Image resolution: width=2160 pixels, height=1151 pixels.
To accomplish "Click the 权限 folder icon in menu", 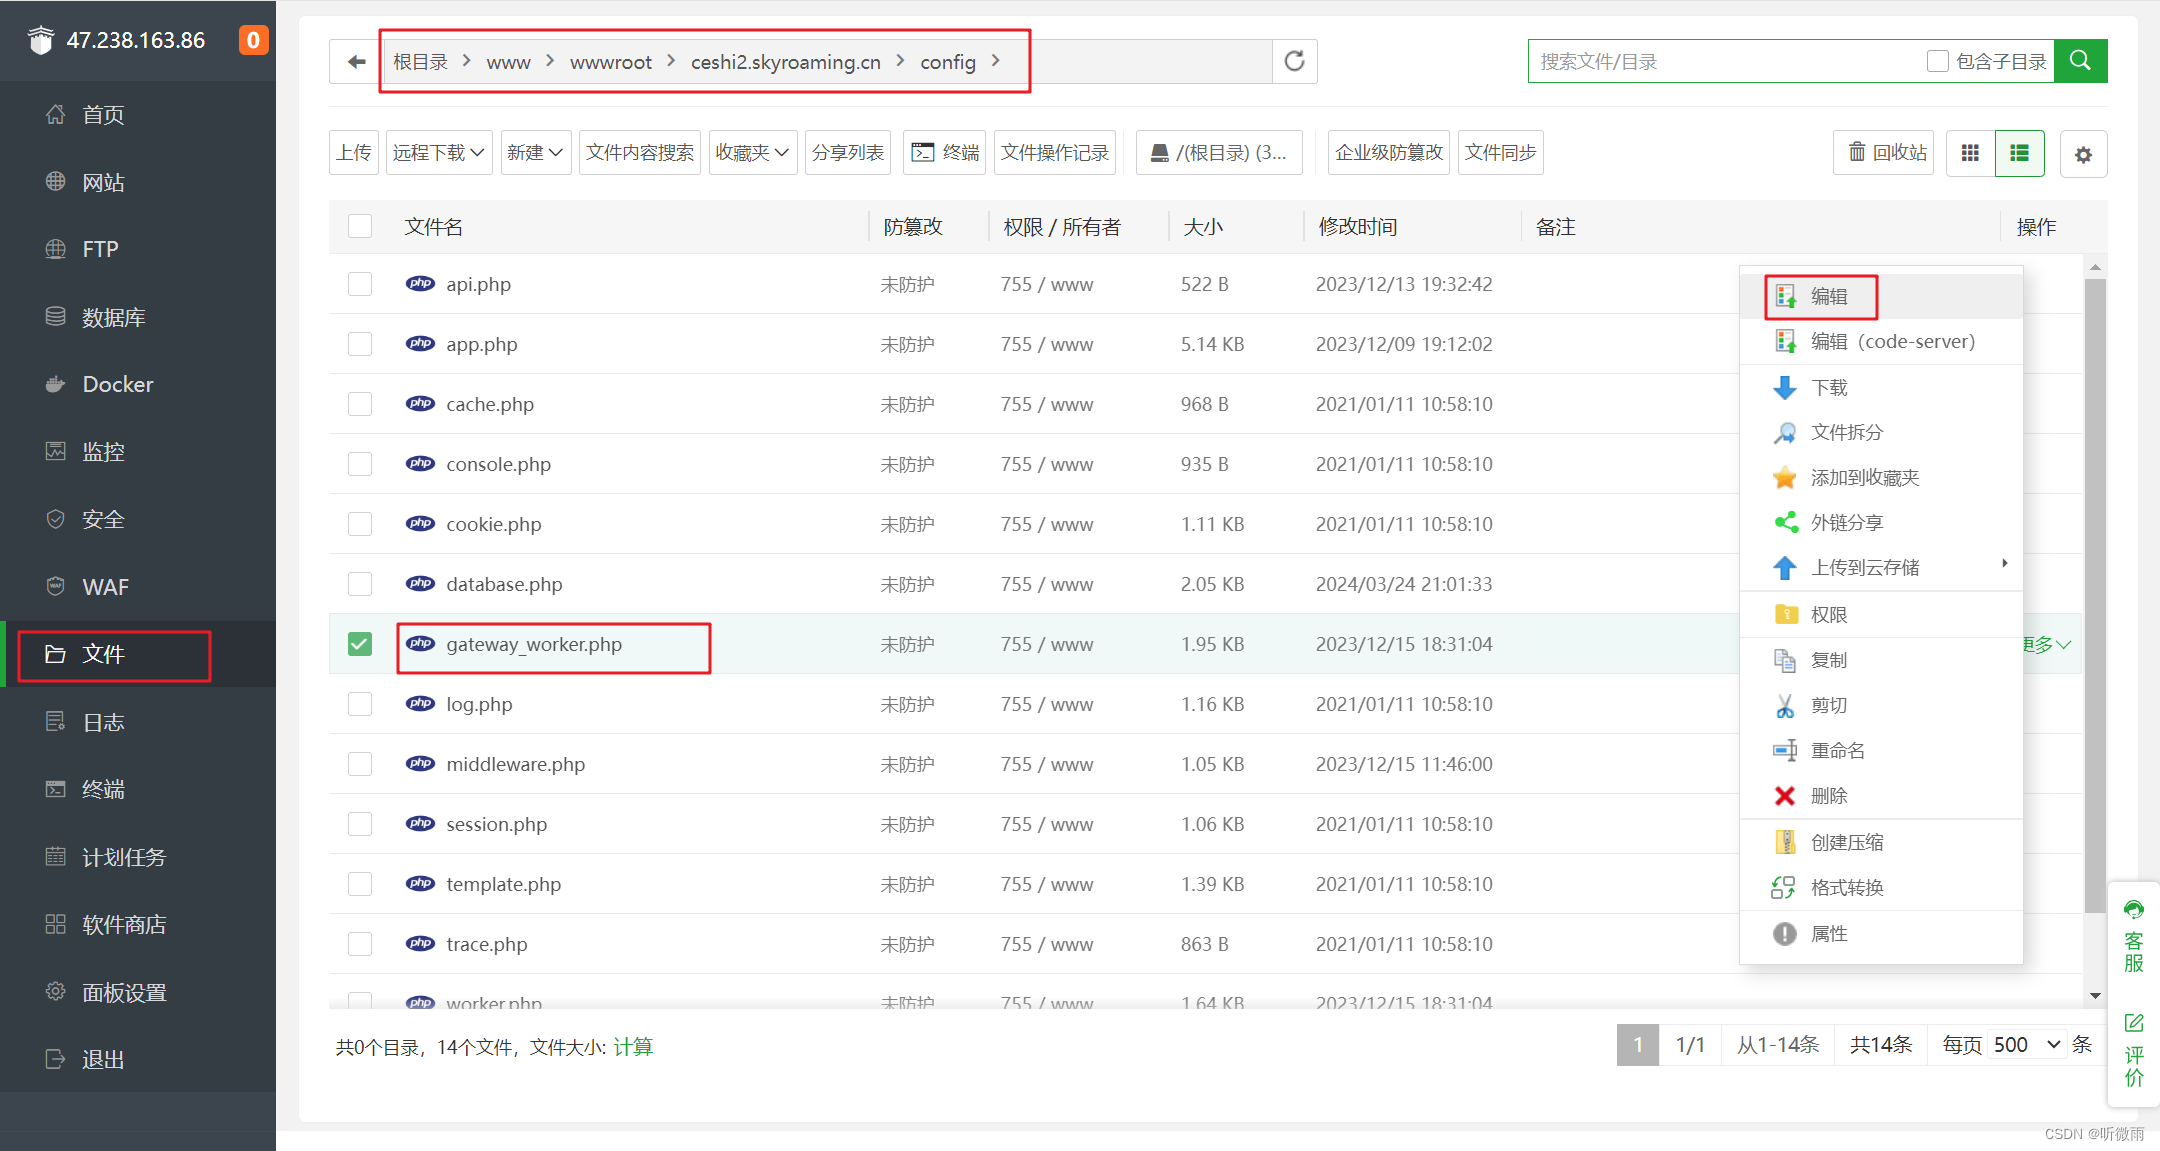I will tap(1785, 615).
